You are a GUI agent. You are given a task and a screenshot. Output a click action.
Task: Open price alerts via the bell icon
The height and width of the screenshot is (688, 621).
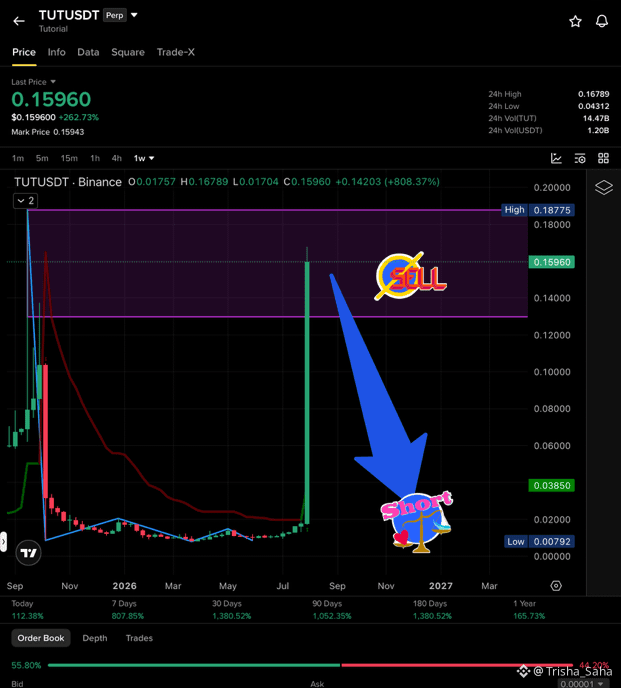point(602,21)
